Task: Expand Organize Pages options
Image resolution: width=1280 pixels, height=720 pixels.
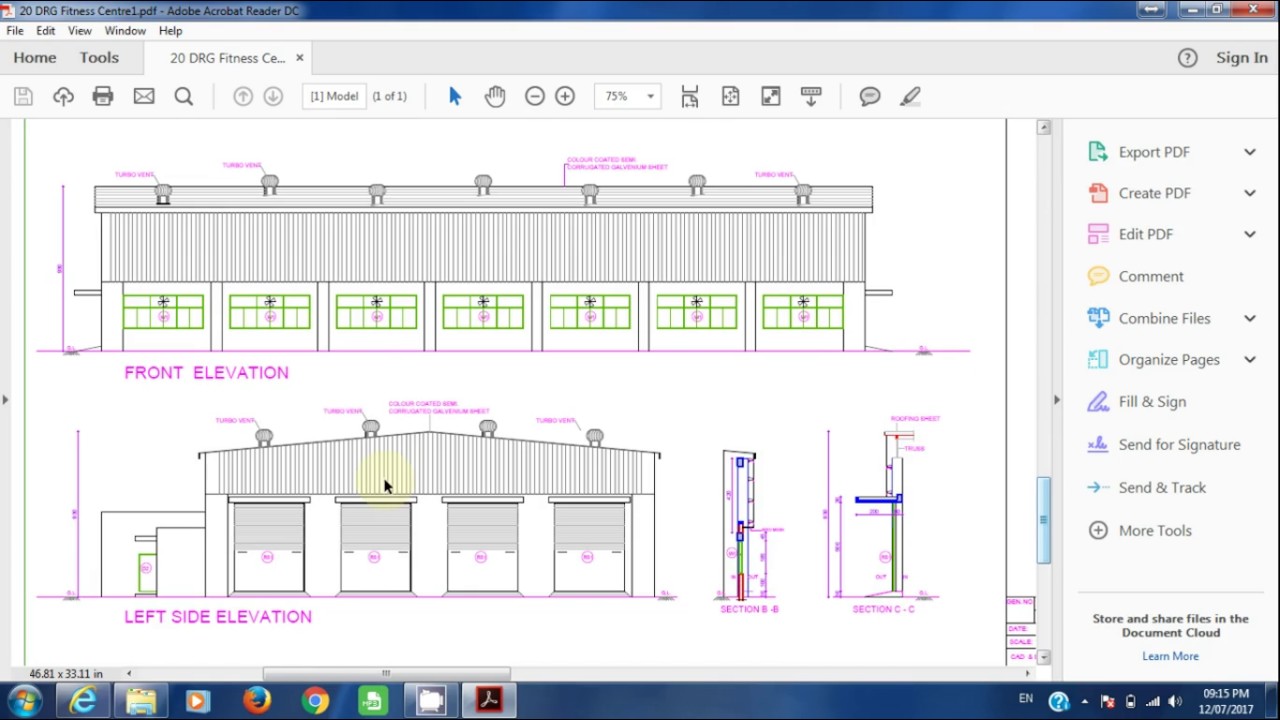Action: [x=1250, y=359]
